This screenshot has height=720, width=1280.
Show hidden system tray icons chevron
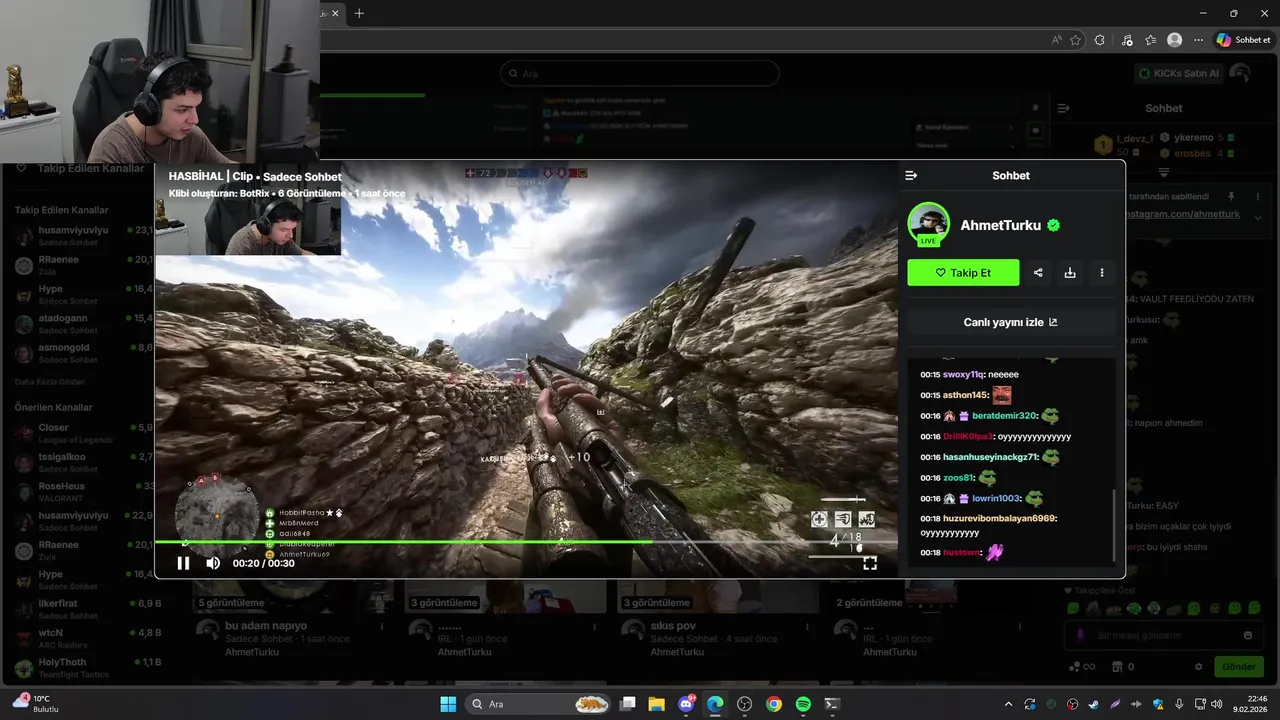[1008, 704]
